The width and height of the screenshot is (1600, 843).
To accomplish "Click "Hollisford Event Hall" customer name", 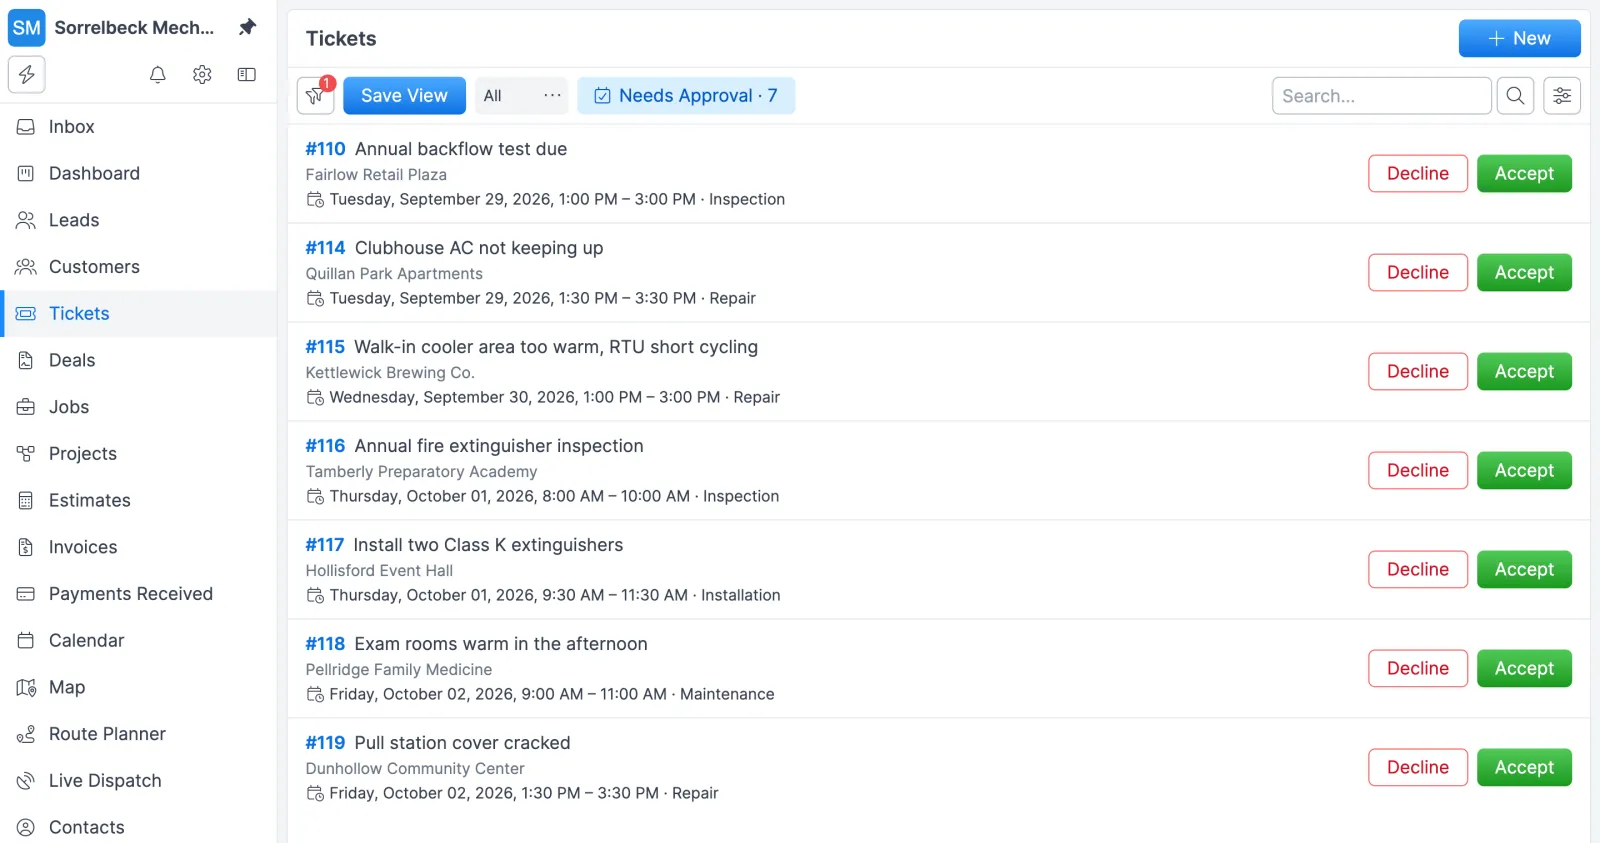I will point(379,571).
